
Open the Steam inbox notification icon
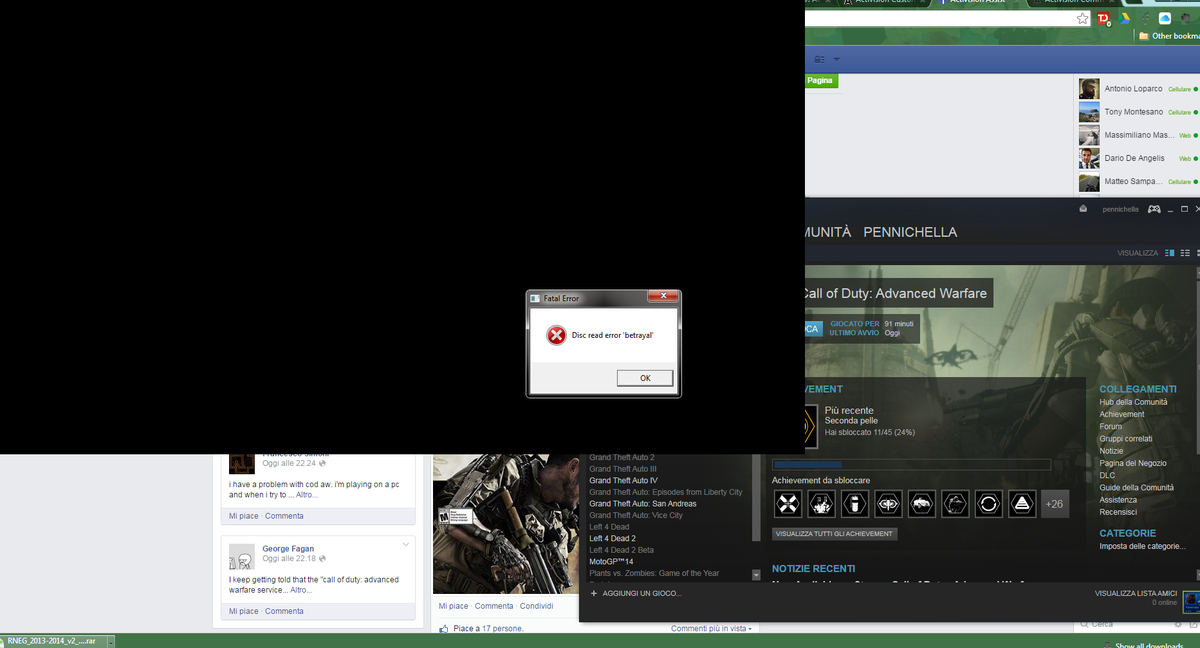click(x=1082, y=209)
